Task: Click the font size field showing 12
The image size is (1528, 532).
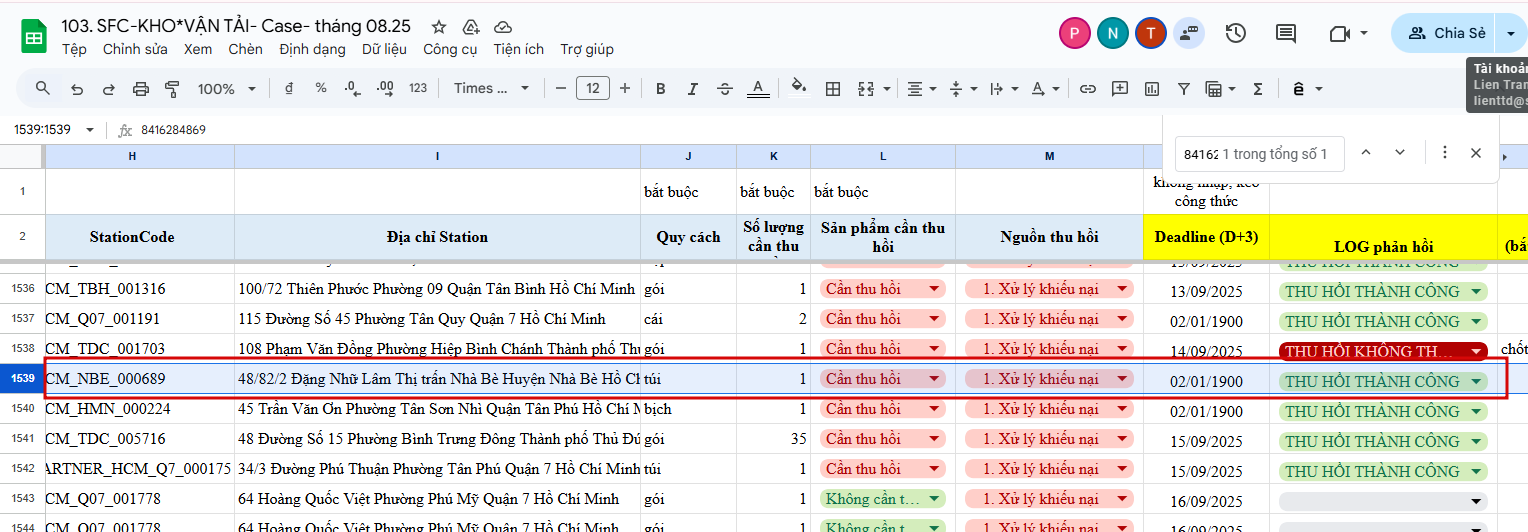Action: tap(593, 88)
